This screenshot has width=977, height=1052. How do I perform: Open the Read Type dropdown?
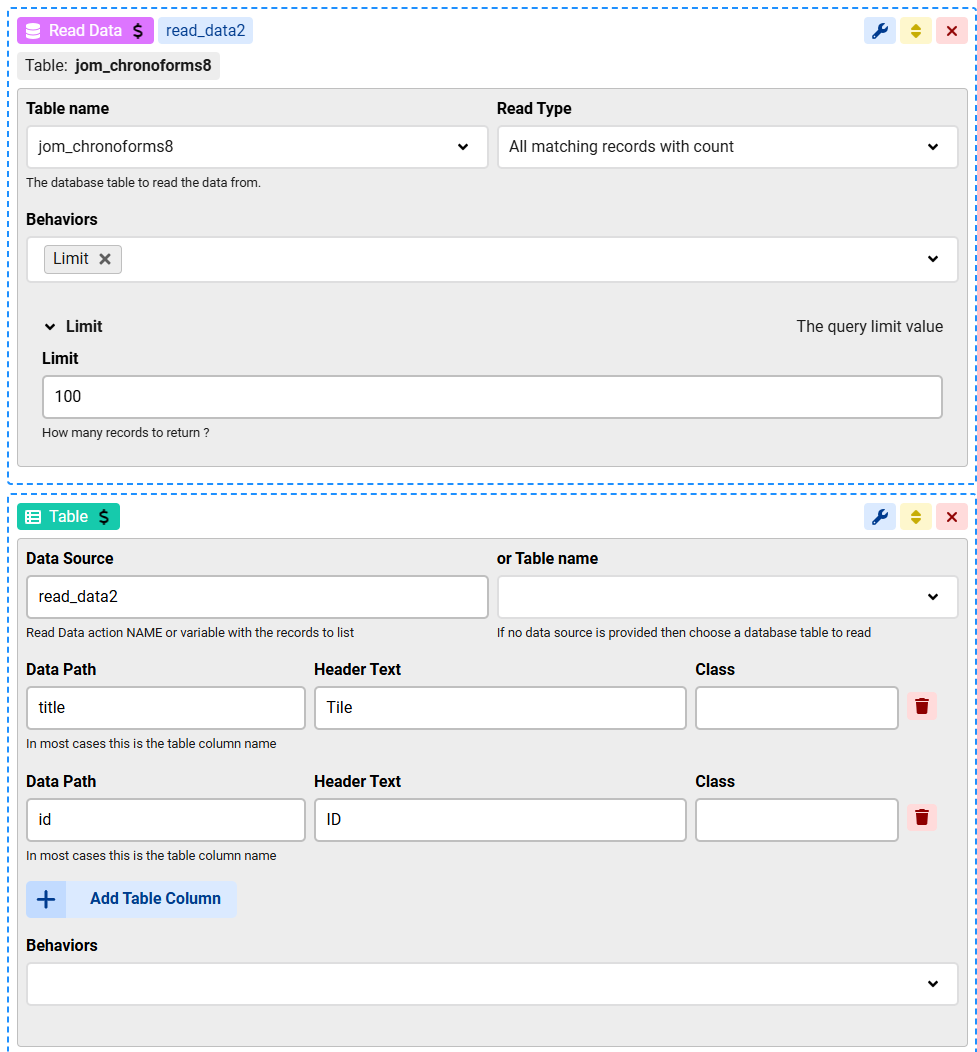(x=727, y=147)
